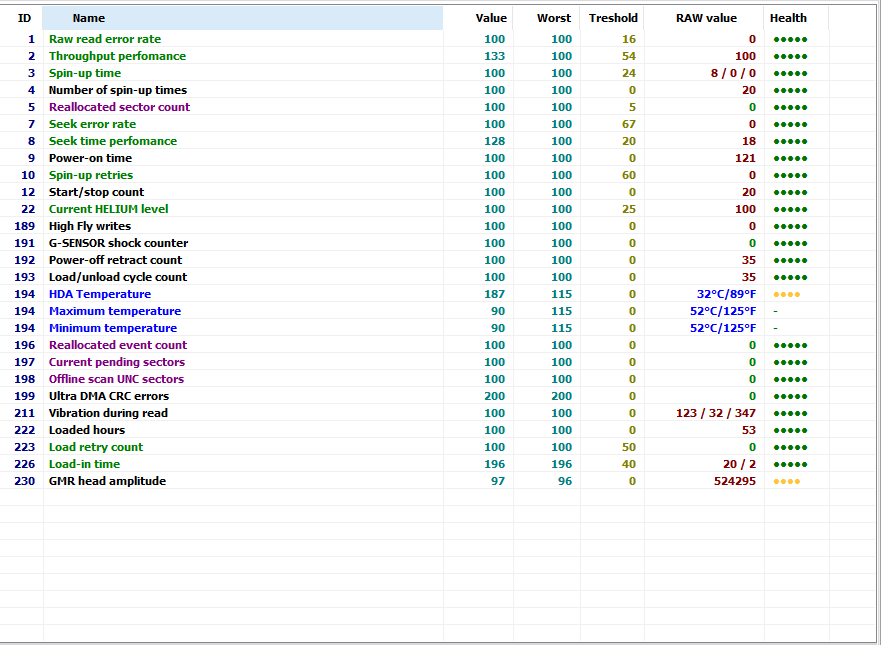Click the Power-on time attribute
This screenshot has width=881, height=645.
(90, 158)
